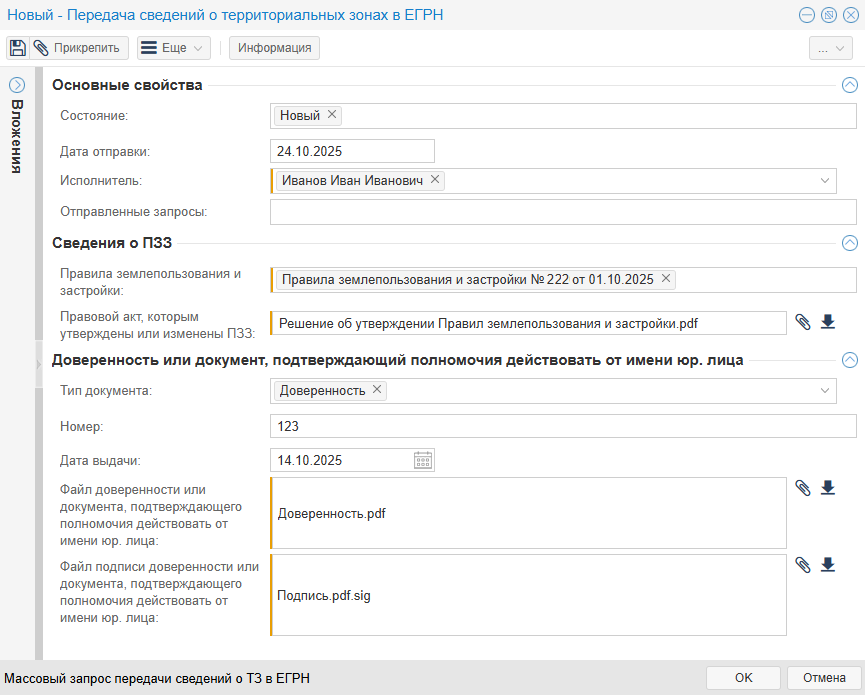Remove the Правила землепользования и застройки tag
The height and width of the screenshot is (695, 865).
click(666, 279)
